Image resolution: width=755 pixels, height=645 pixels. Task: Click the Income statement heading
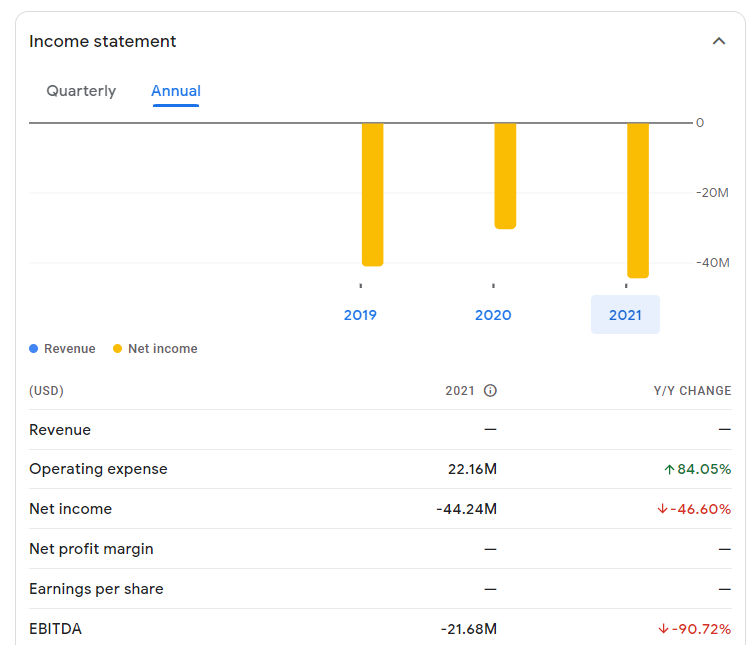[102, 42]
